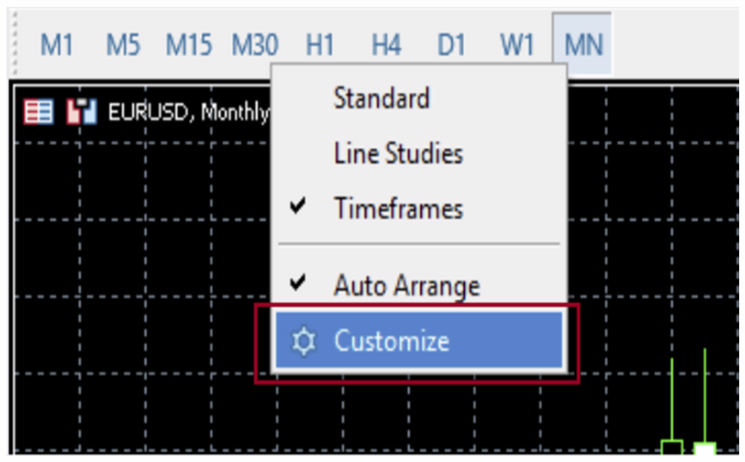The width and height of the screenshot is (745, 462).
Task: Switch to the M1 timeframe
Action: 57,45
